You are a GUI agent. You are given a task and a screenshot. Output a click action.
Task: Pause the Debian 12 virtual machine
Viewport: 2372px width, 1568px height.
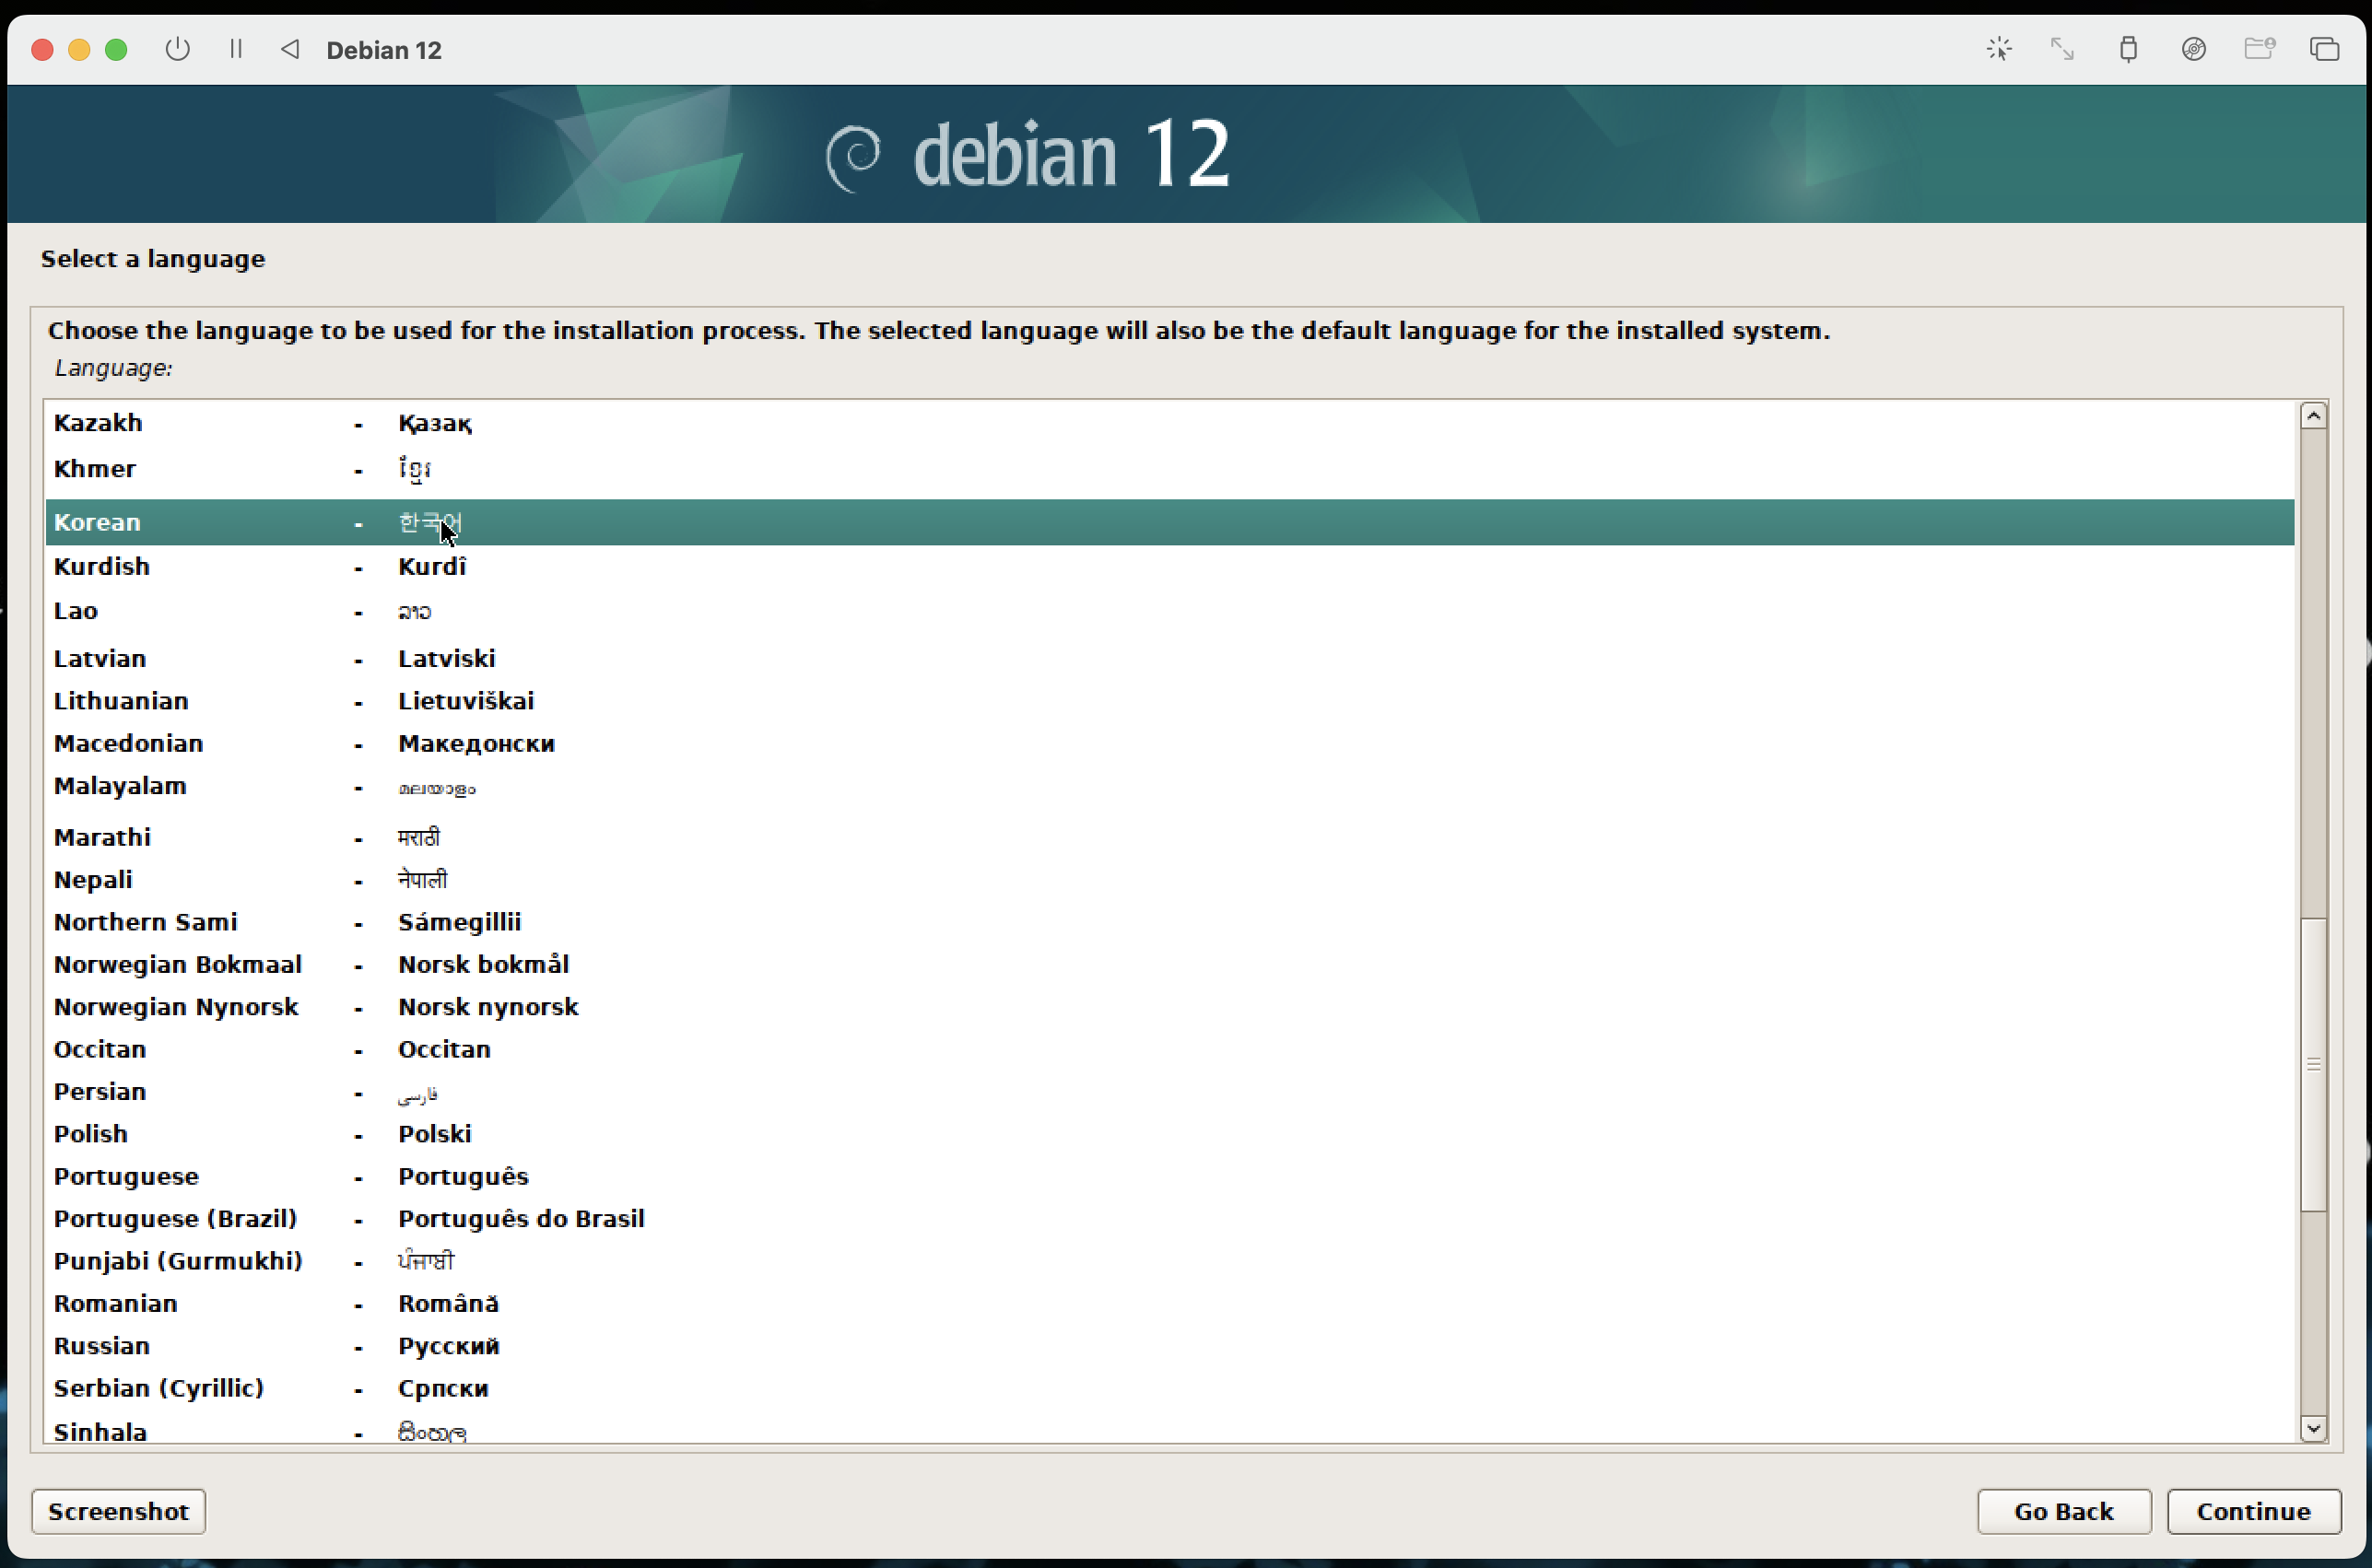236,49
